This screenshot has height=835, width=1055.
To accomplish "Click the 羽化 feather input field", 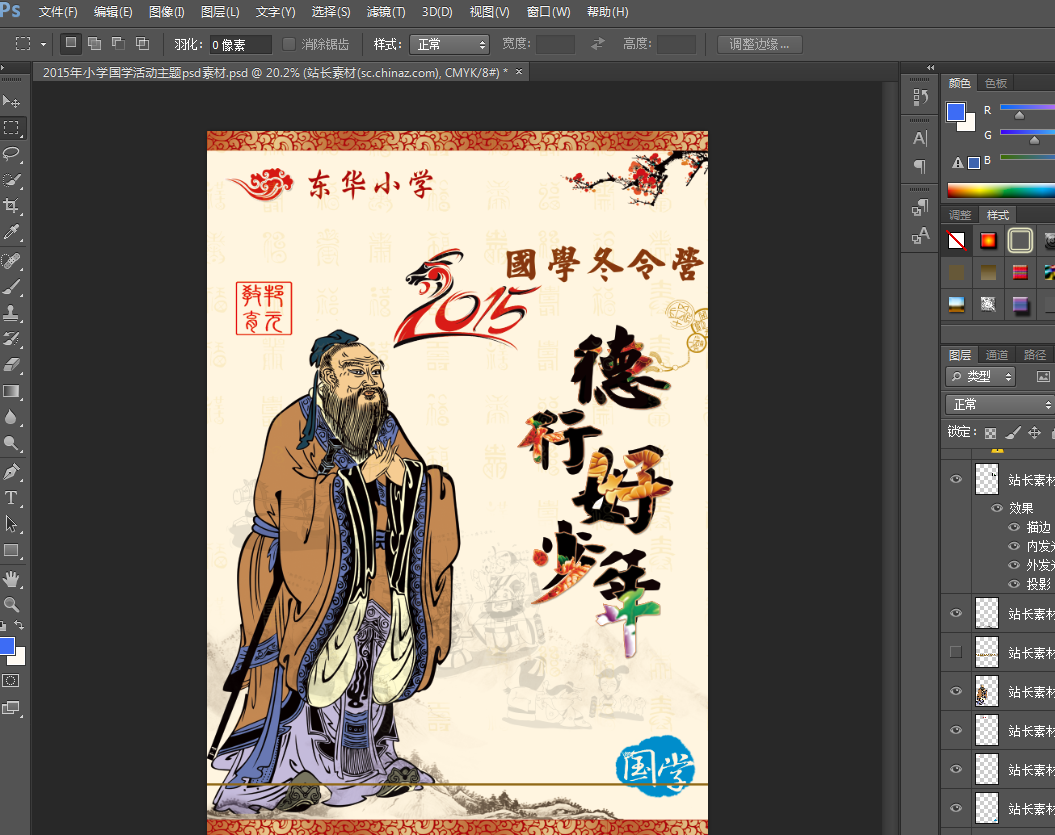I will tap(240, 45).
